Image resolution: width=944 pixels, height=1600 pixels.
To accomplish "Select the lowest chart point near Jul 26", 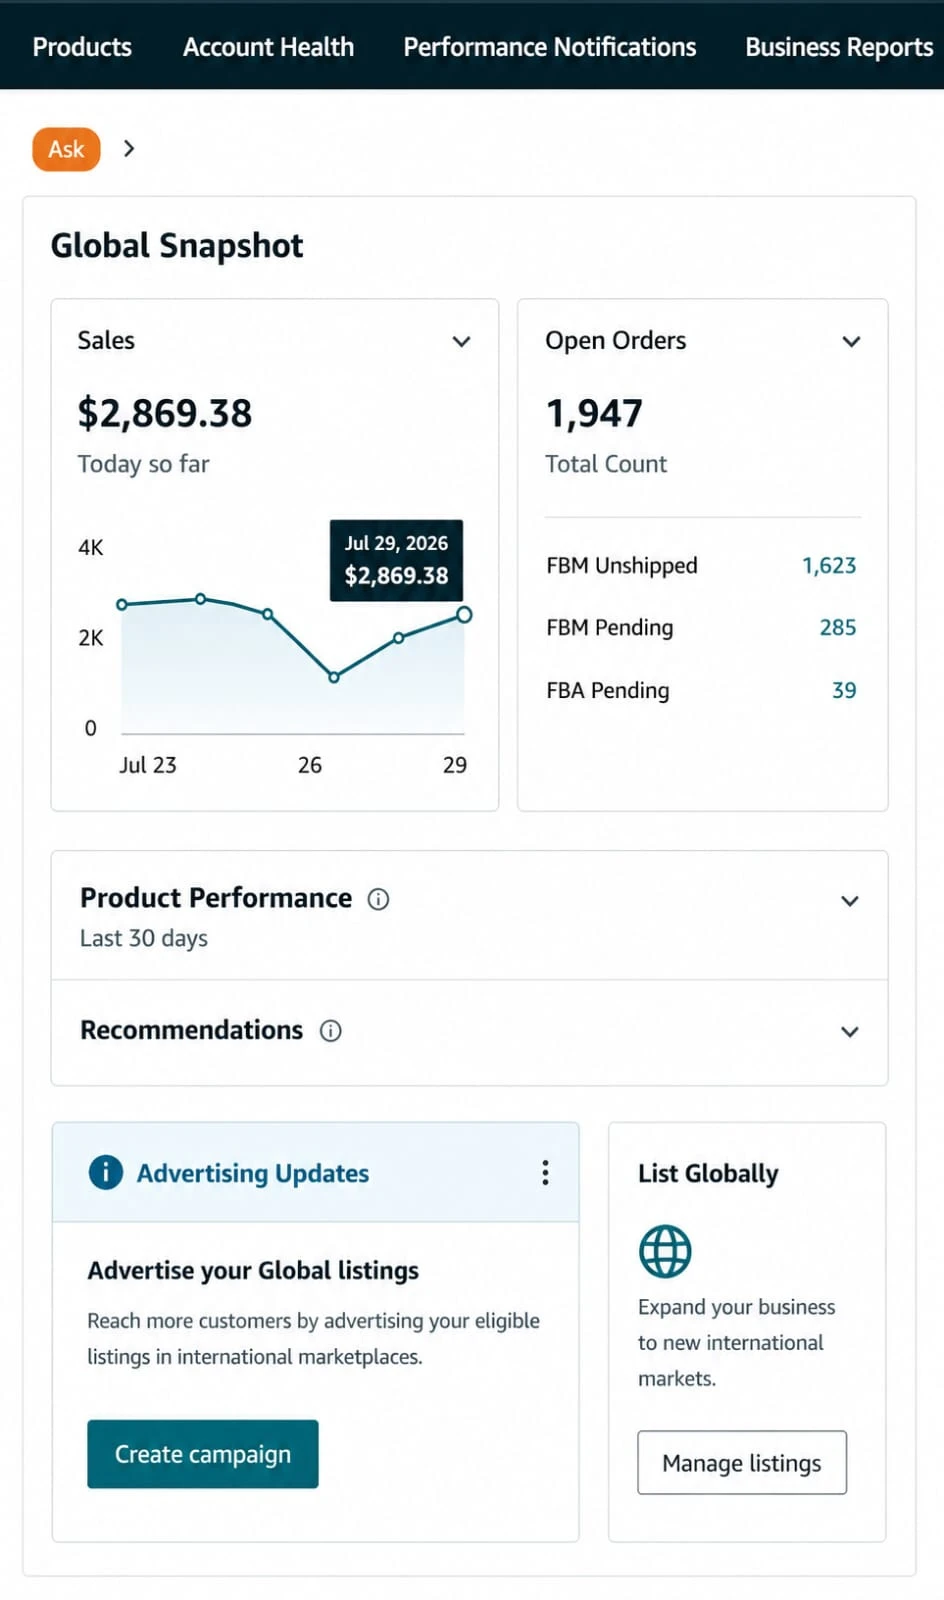I will 334,677.
